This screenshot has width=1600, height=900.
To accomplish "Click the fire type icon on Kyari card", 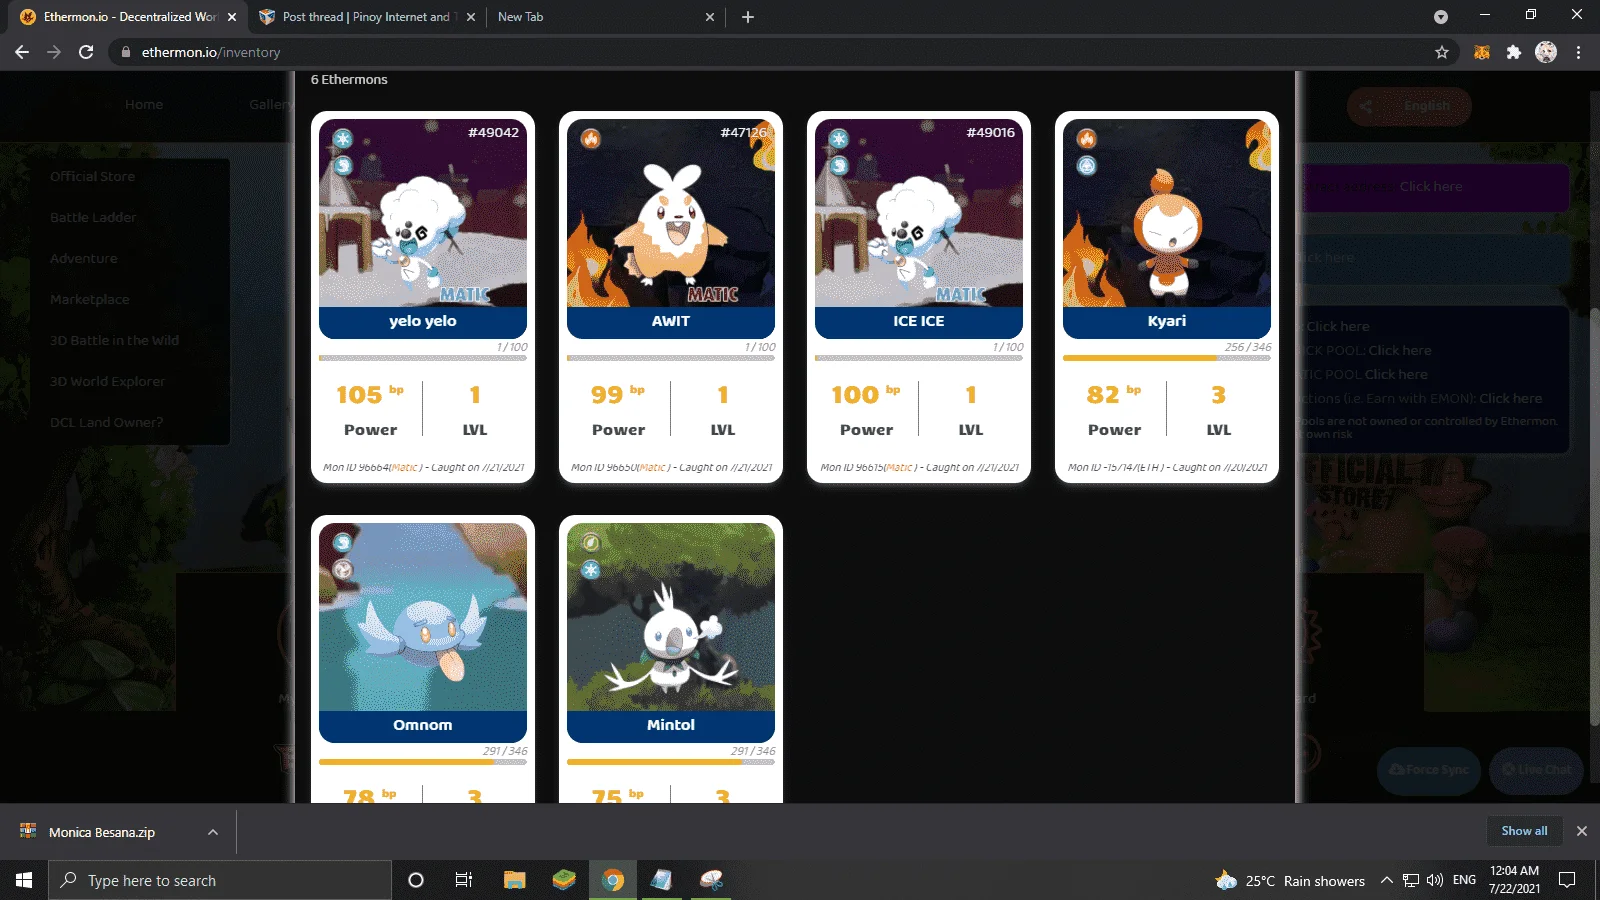I will tap(1087, 139).
